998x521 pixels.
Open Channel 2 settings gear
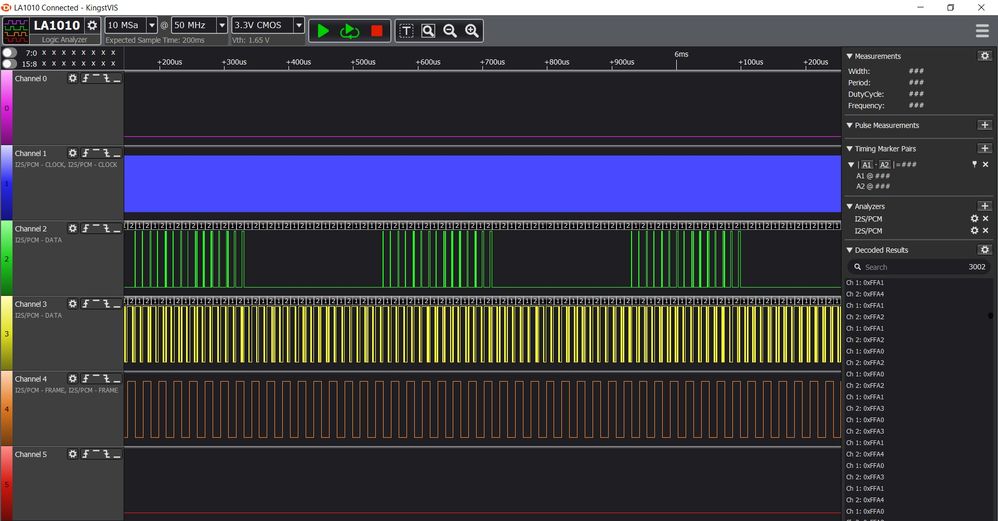[73, 228]
